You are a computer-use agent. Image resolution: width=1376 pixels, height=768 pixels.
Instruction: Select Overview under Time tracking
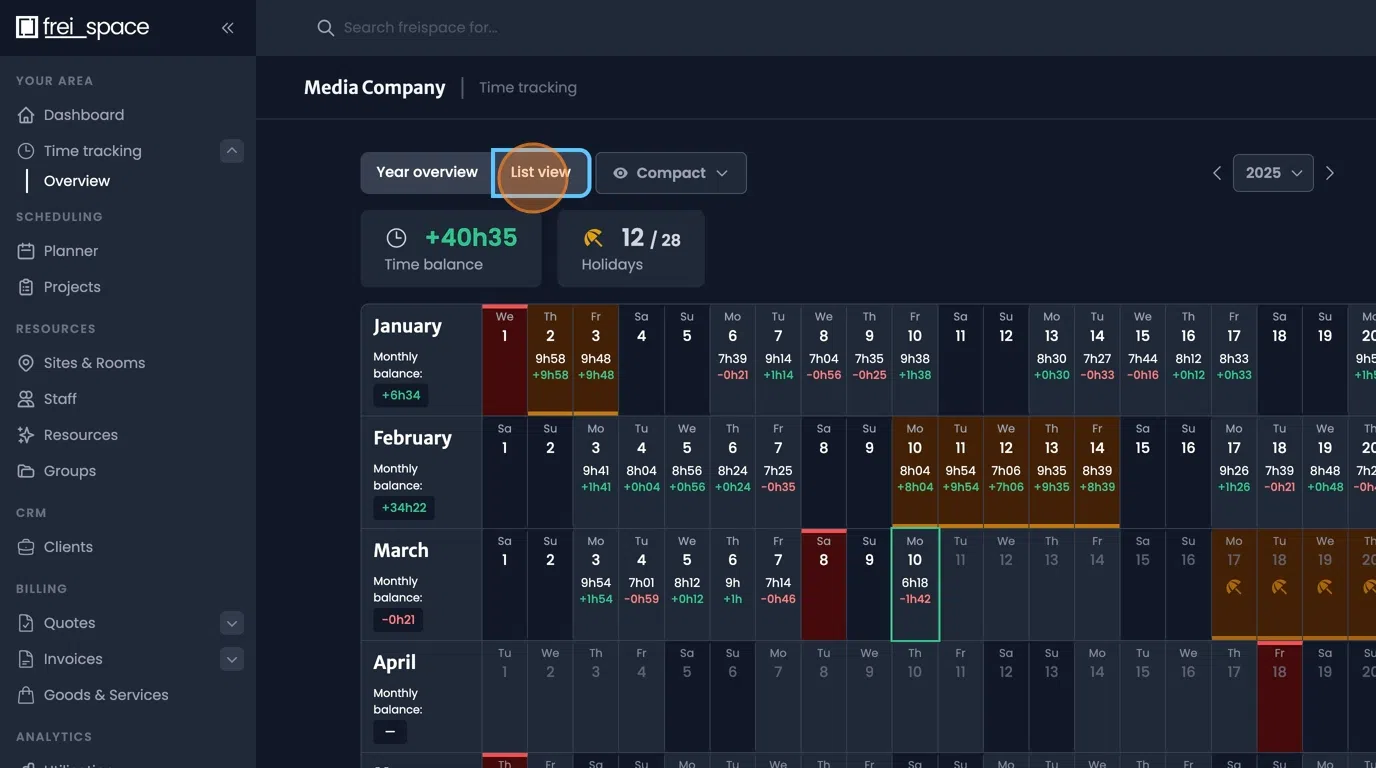(x=77, y=181)
